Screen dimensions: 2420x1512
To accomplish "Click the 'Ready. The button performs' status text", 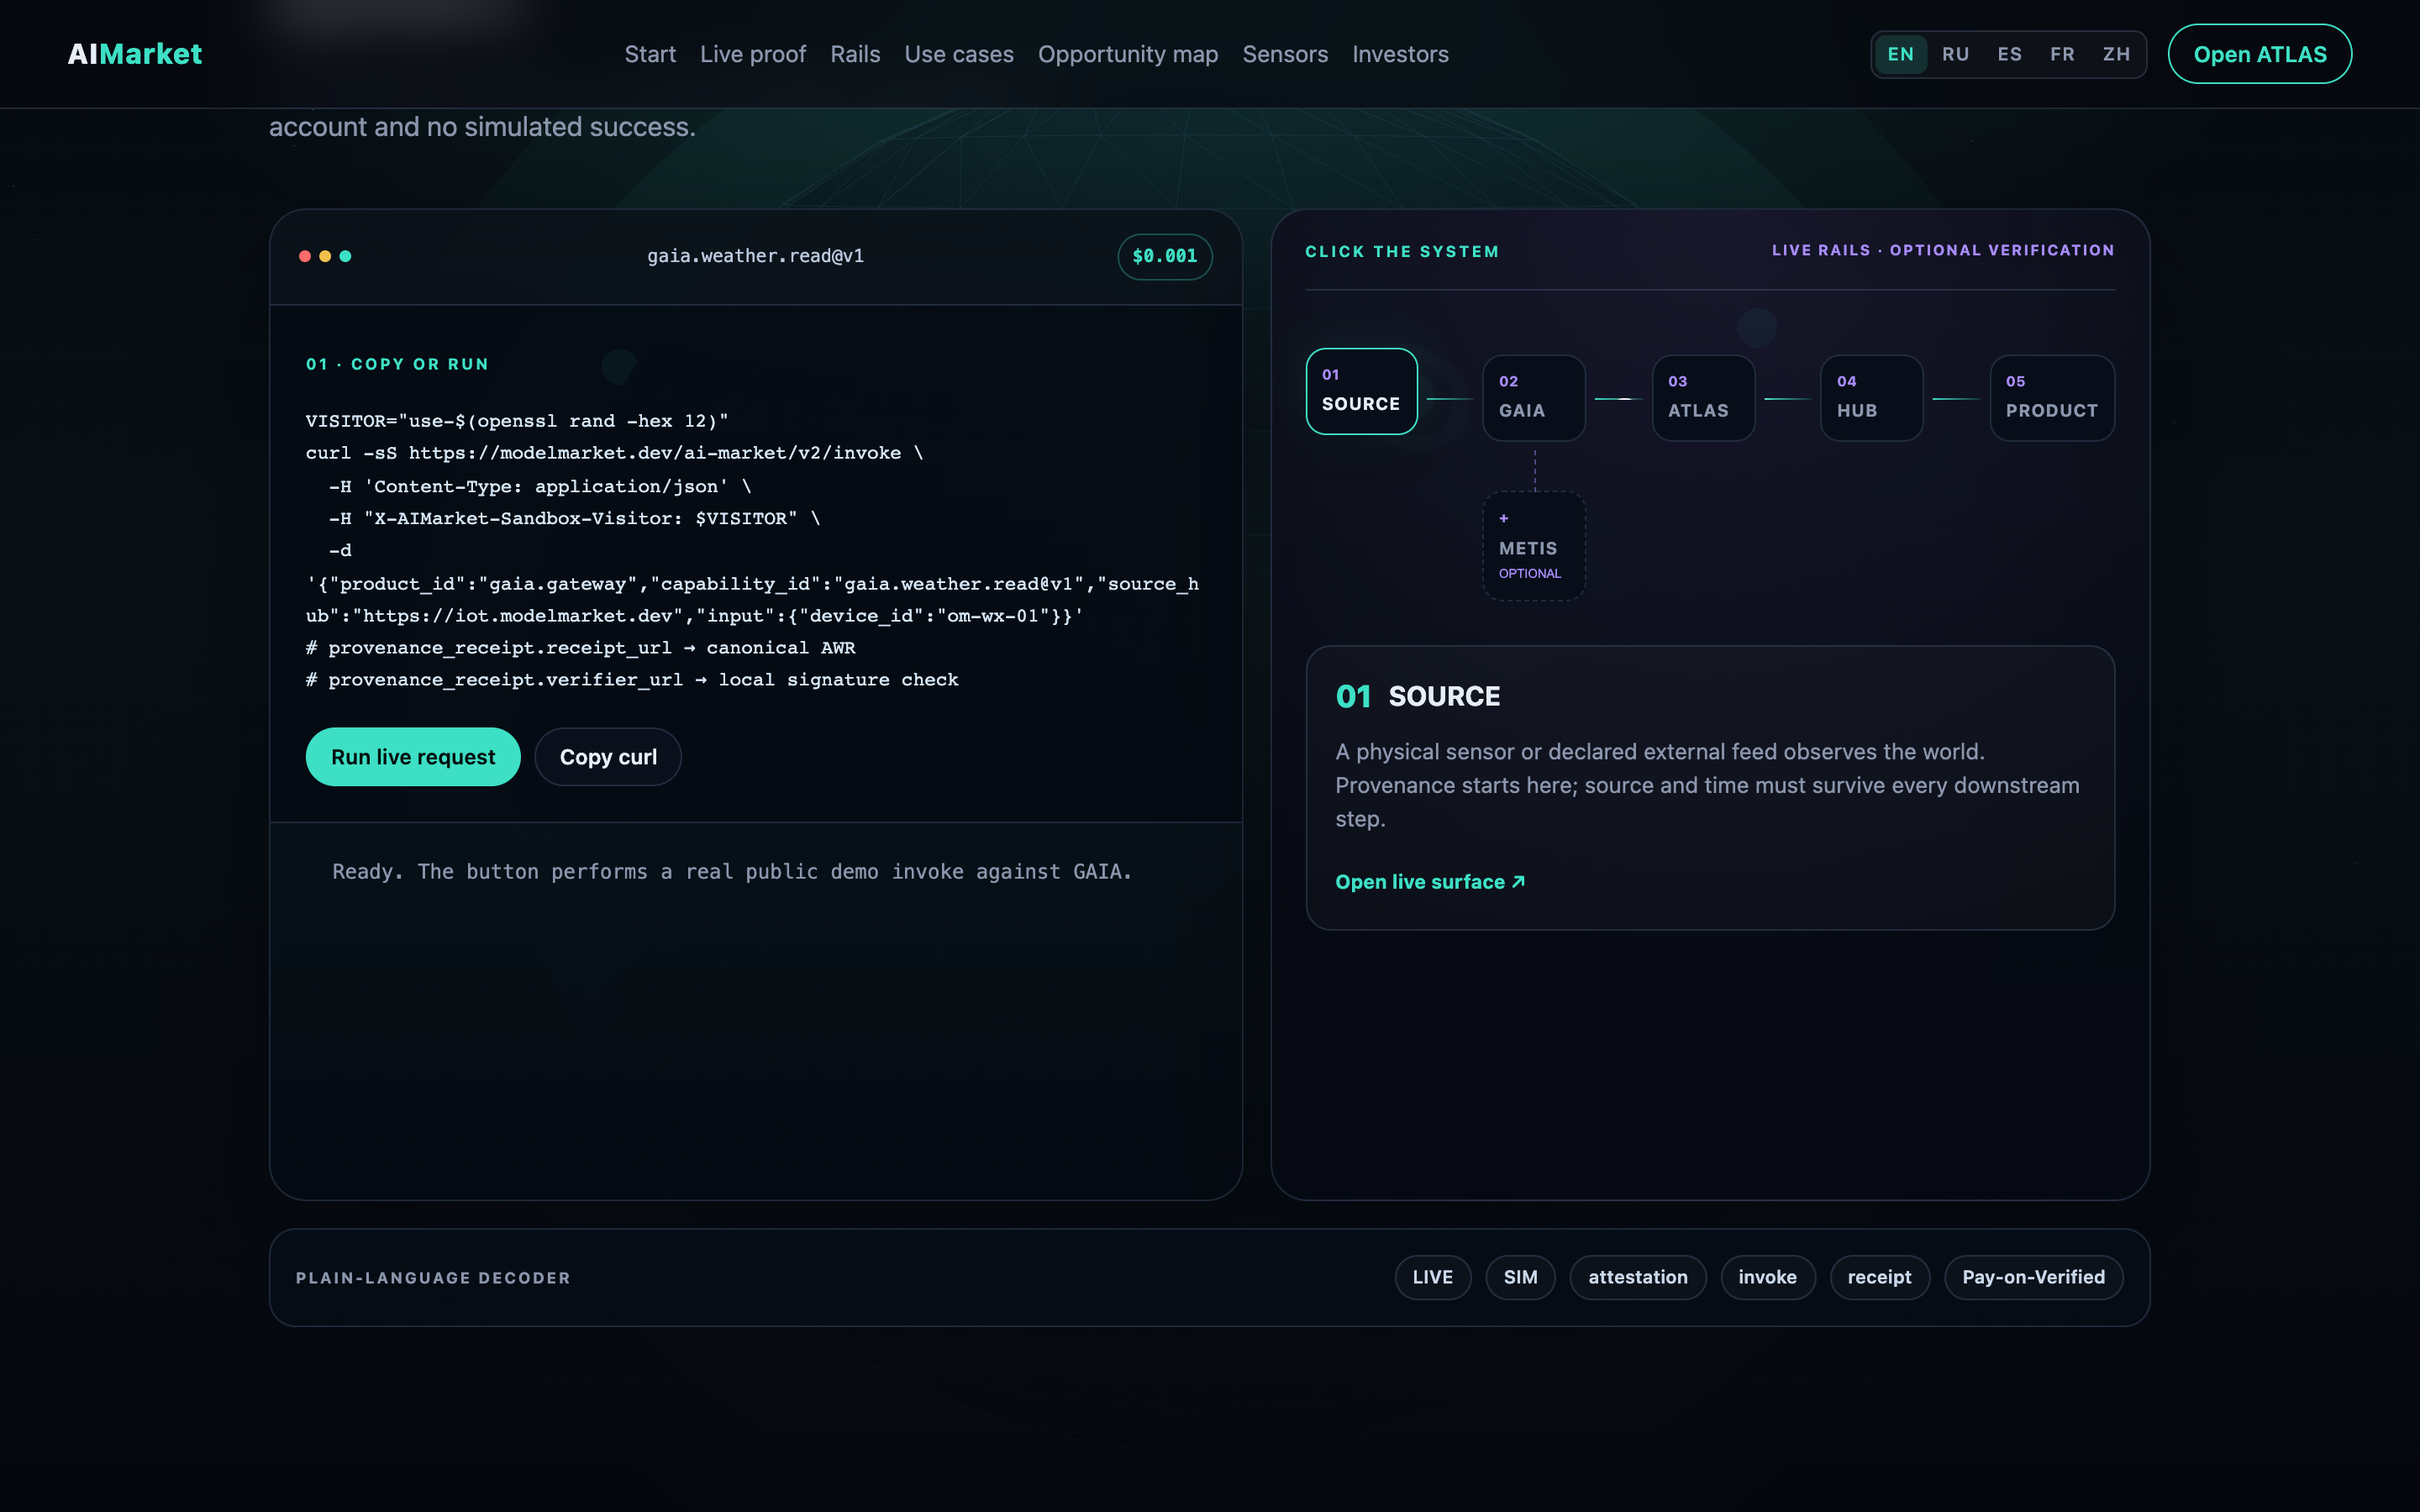I will point(732,872).
